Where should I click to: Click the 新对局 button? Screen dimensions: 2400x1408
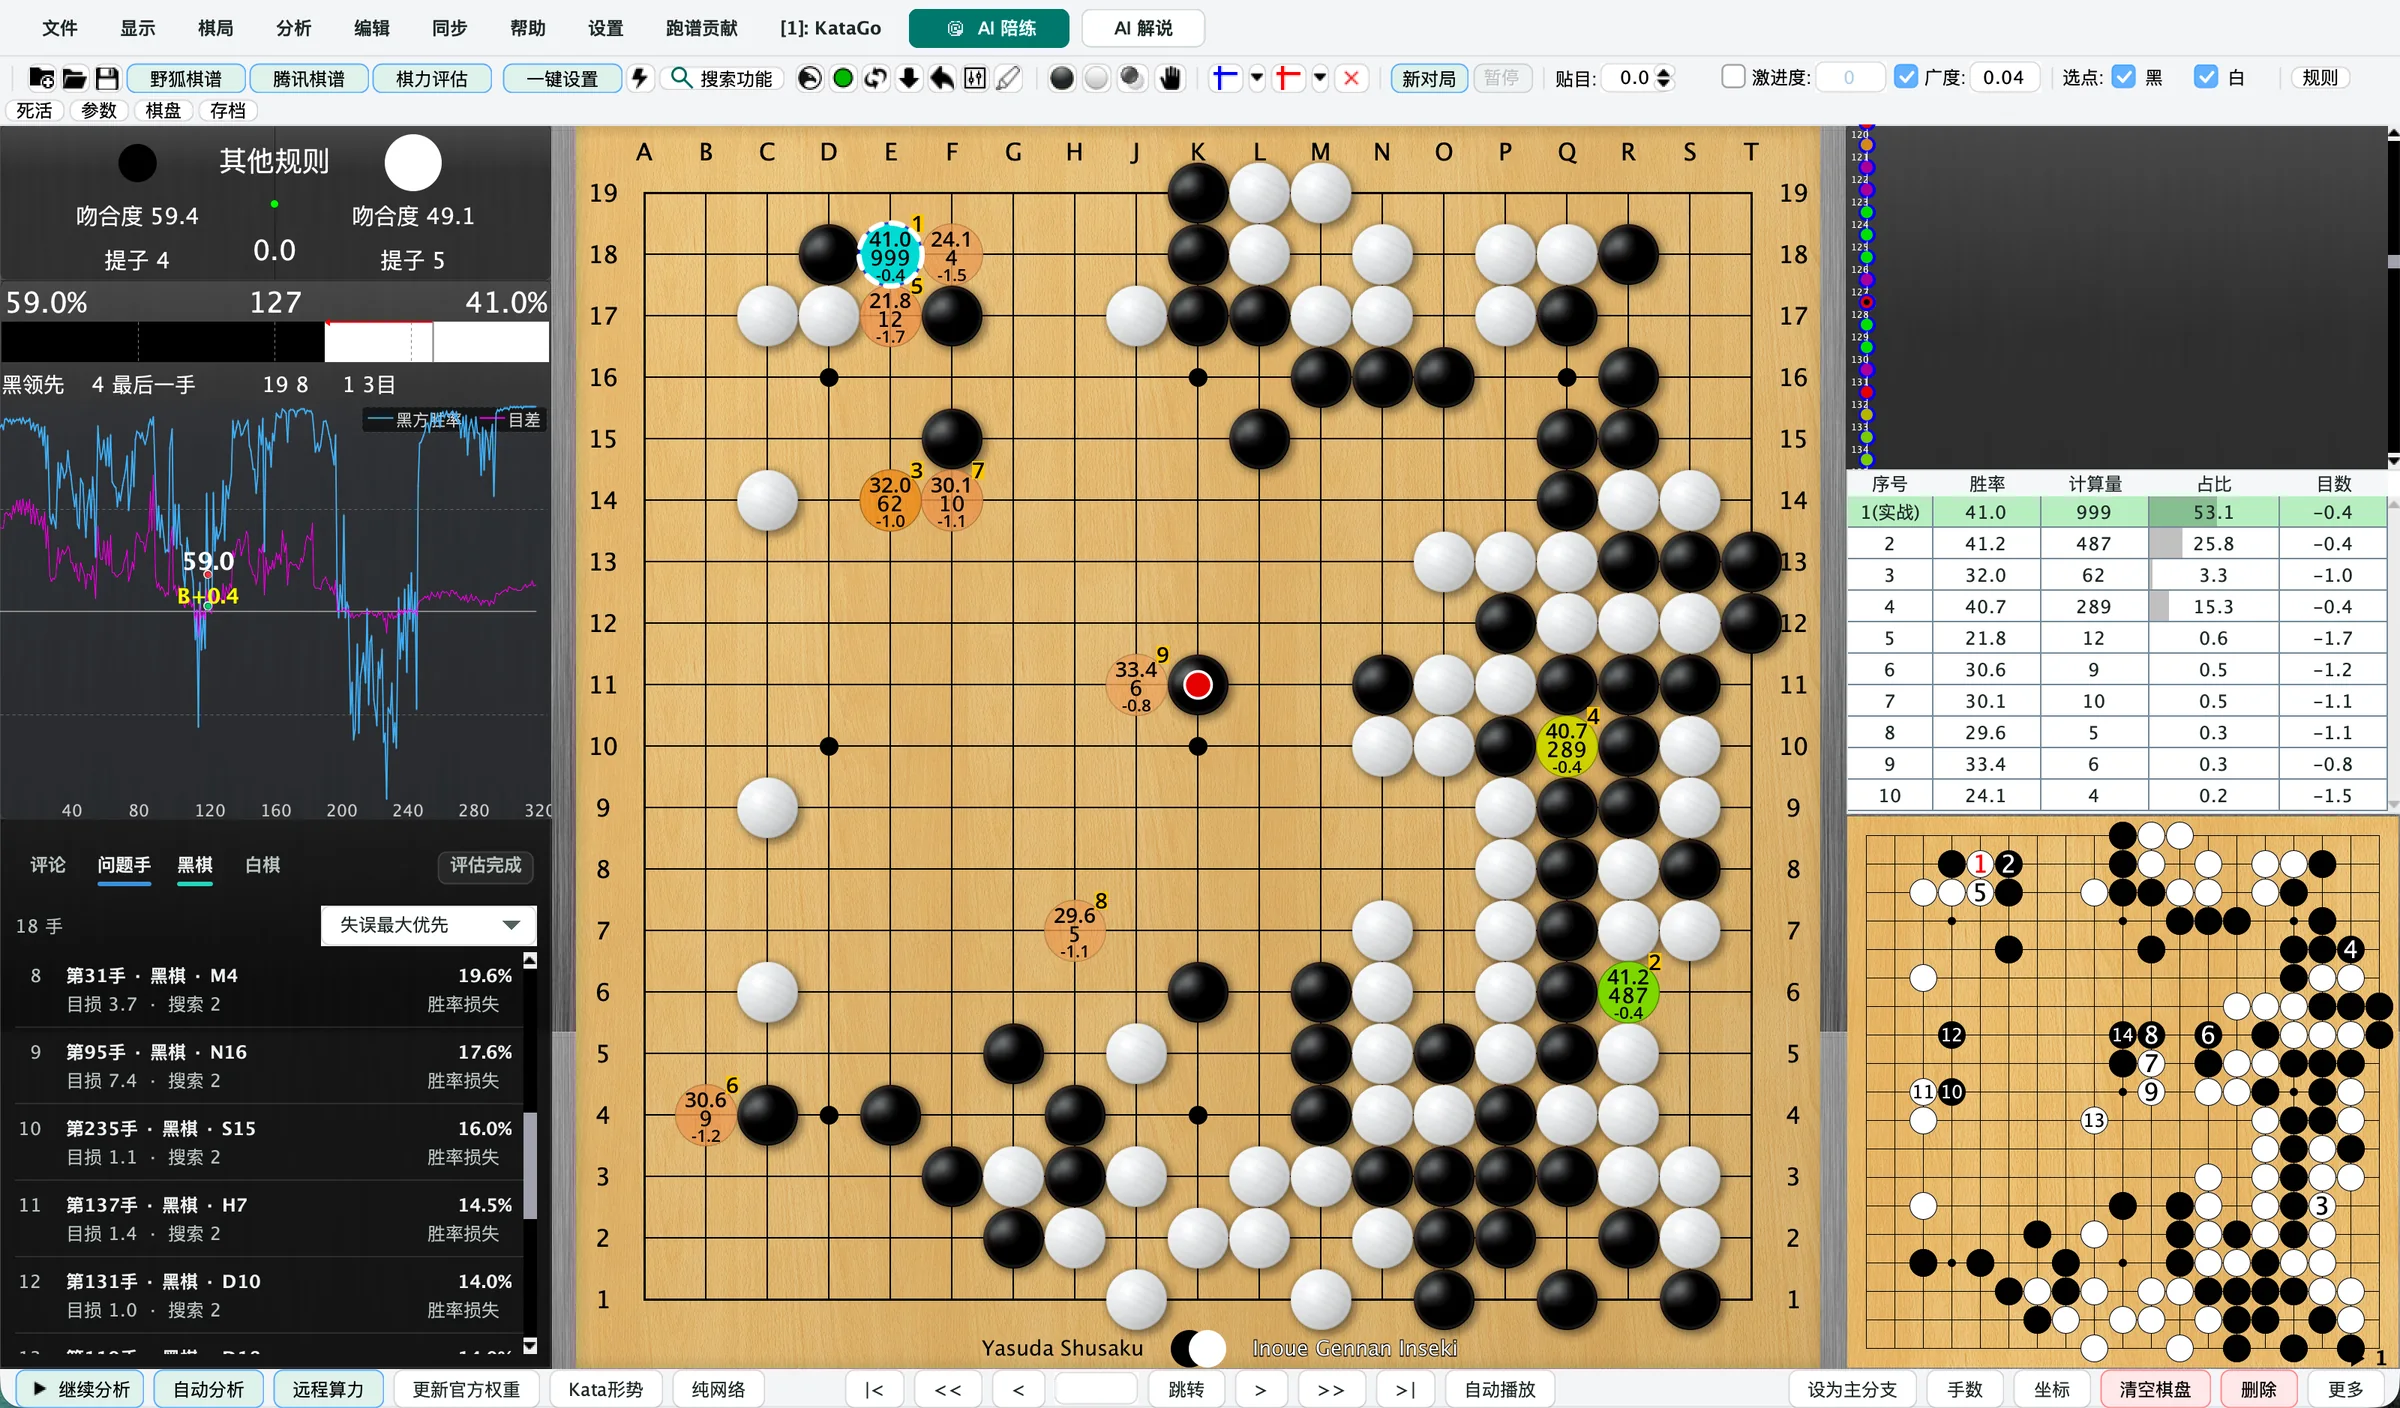coord(1428,78)
